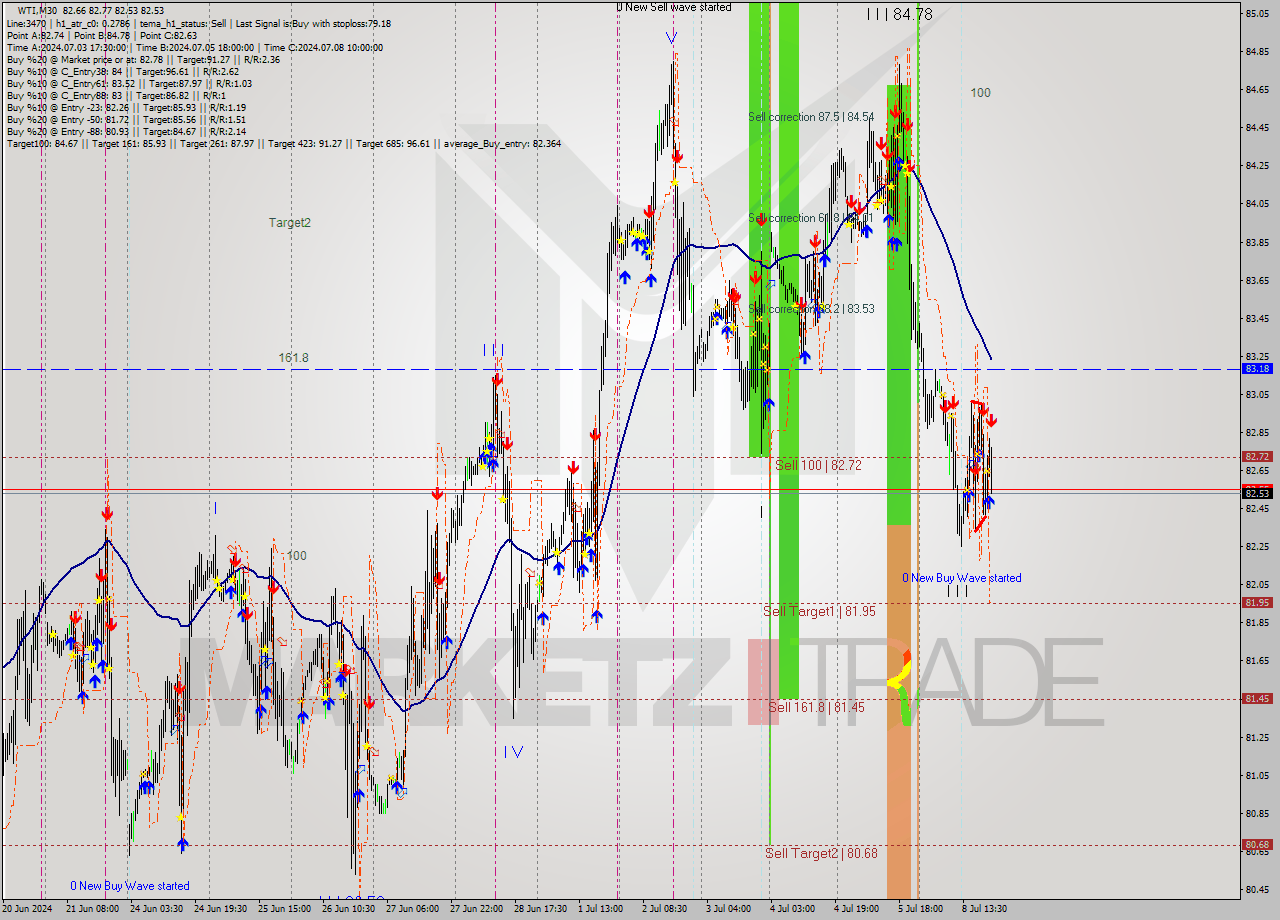Select the red 81.45 price tag
Screen dimensions: 1280x920
[x=1258, y=698]
